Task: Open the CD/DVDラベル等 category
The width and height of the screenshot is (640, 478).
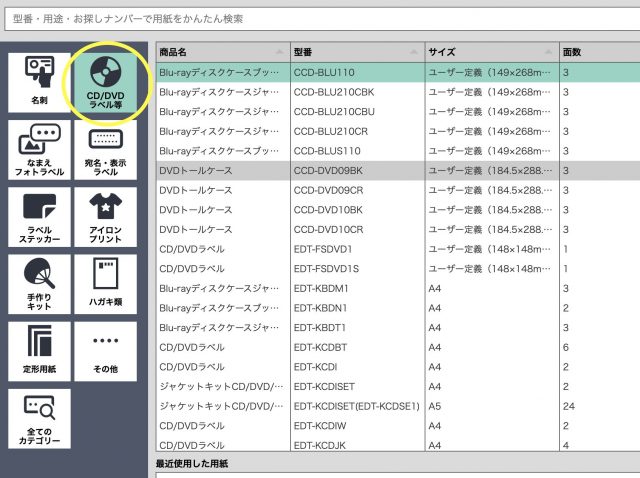Action: [x=105, y=82]
